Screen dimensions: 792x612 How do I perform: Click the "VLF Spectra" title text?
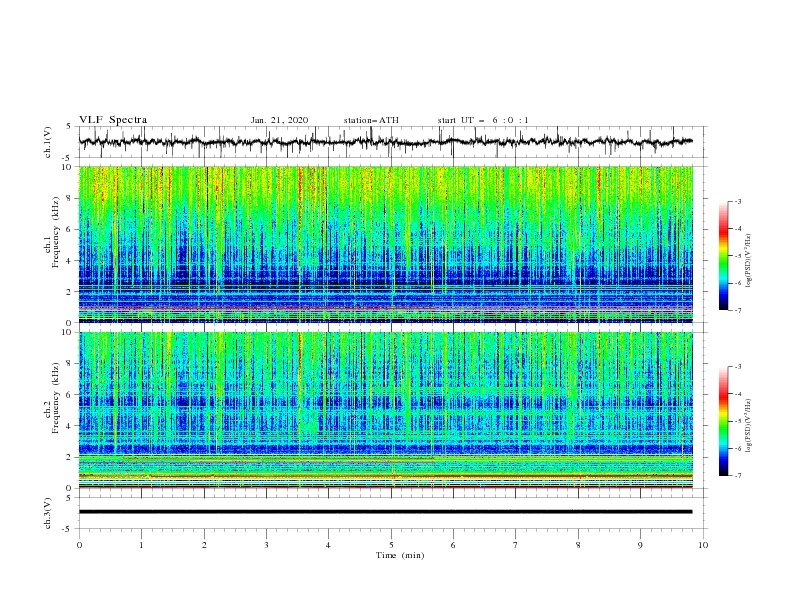(113, 120)
